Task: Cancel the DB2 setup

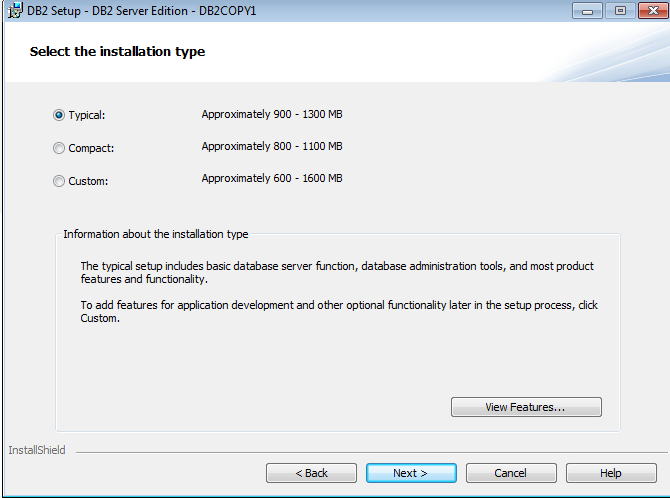Action: [511, 473]
